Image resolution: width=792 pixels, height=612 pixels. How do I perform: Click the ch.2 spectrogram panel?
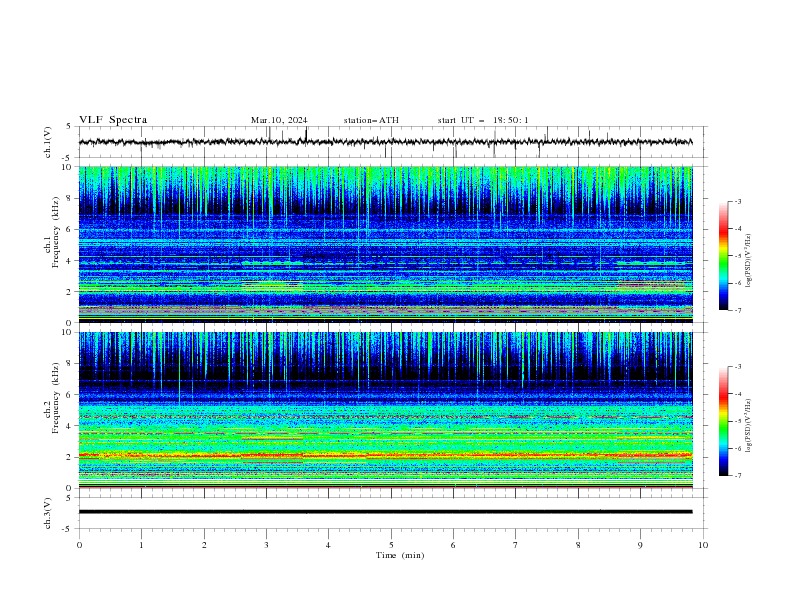[386, 410]
